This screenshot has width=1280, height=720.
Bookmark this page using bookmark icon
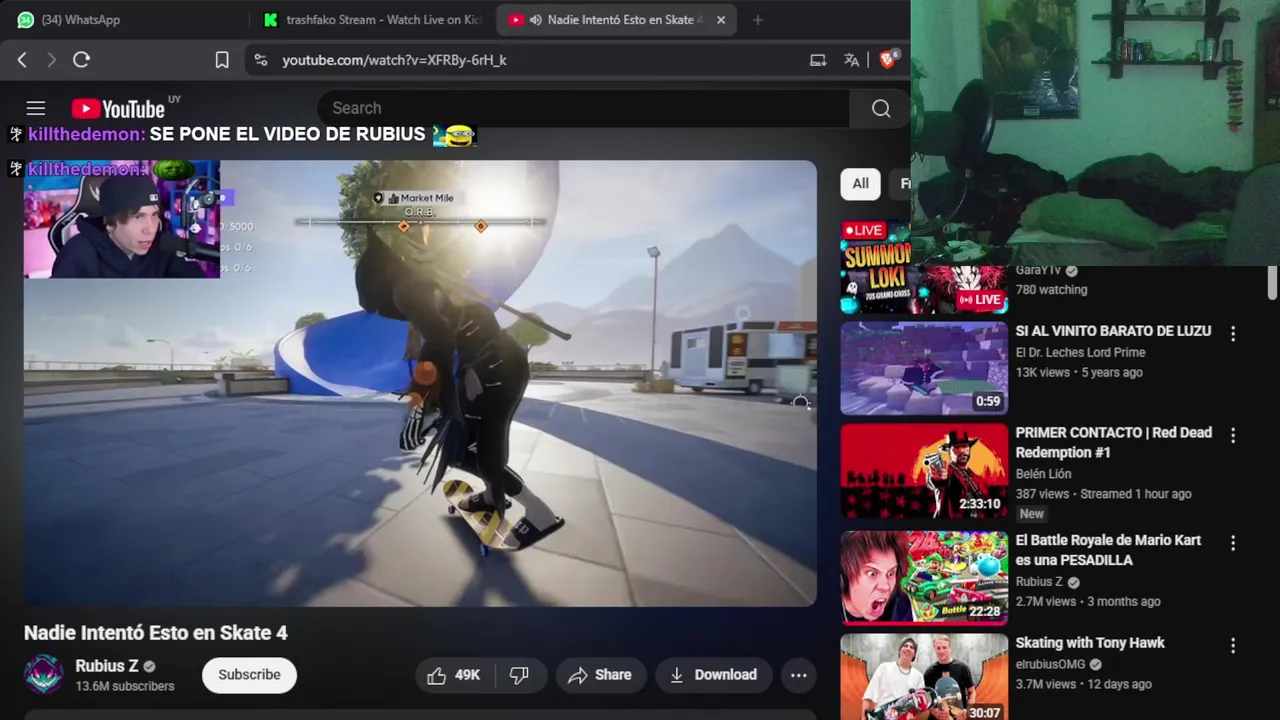pyautogui.click(x=222, y=60)
